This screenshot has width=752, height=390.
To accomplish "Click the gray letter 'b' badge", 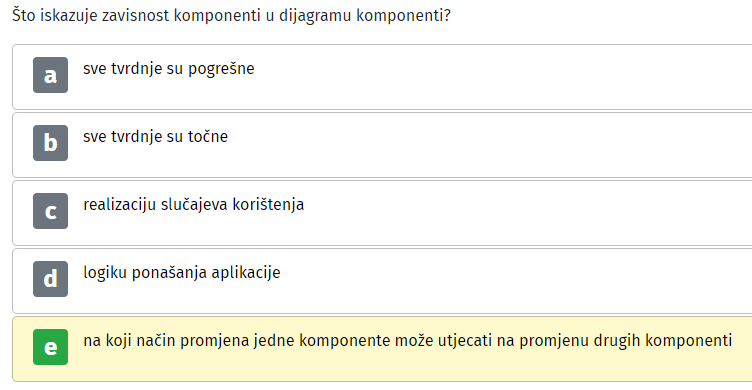I will 50,143.
